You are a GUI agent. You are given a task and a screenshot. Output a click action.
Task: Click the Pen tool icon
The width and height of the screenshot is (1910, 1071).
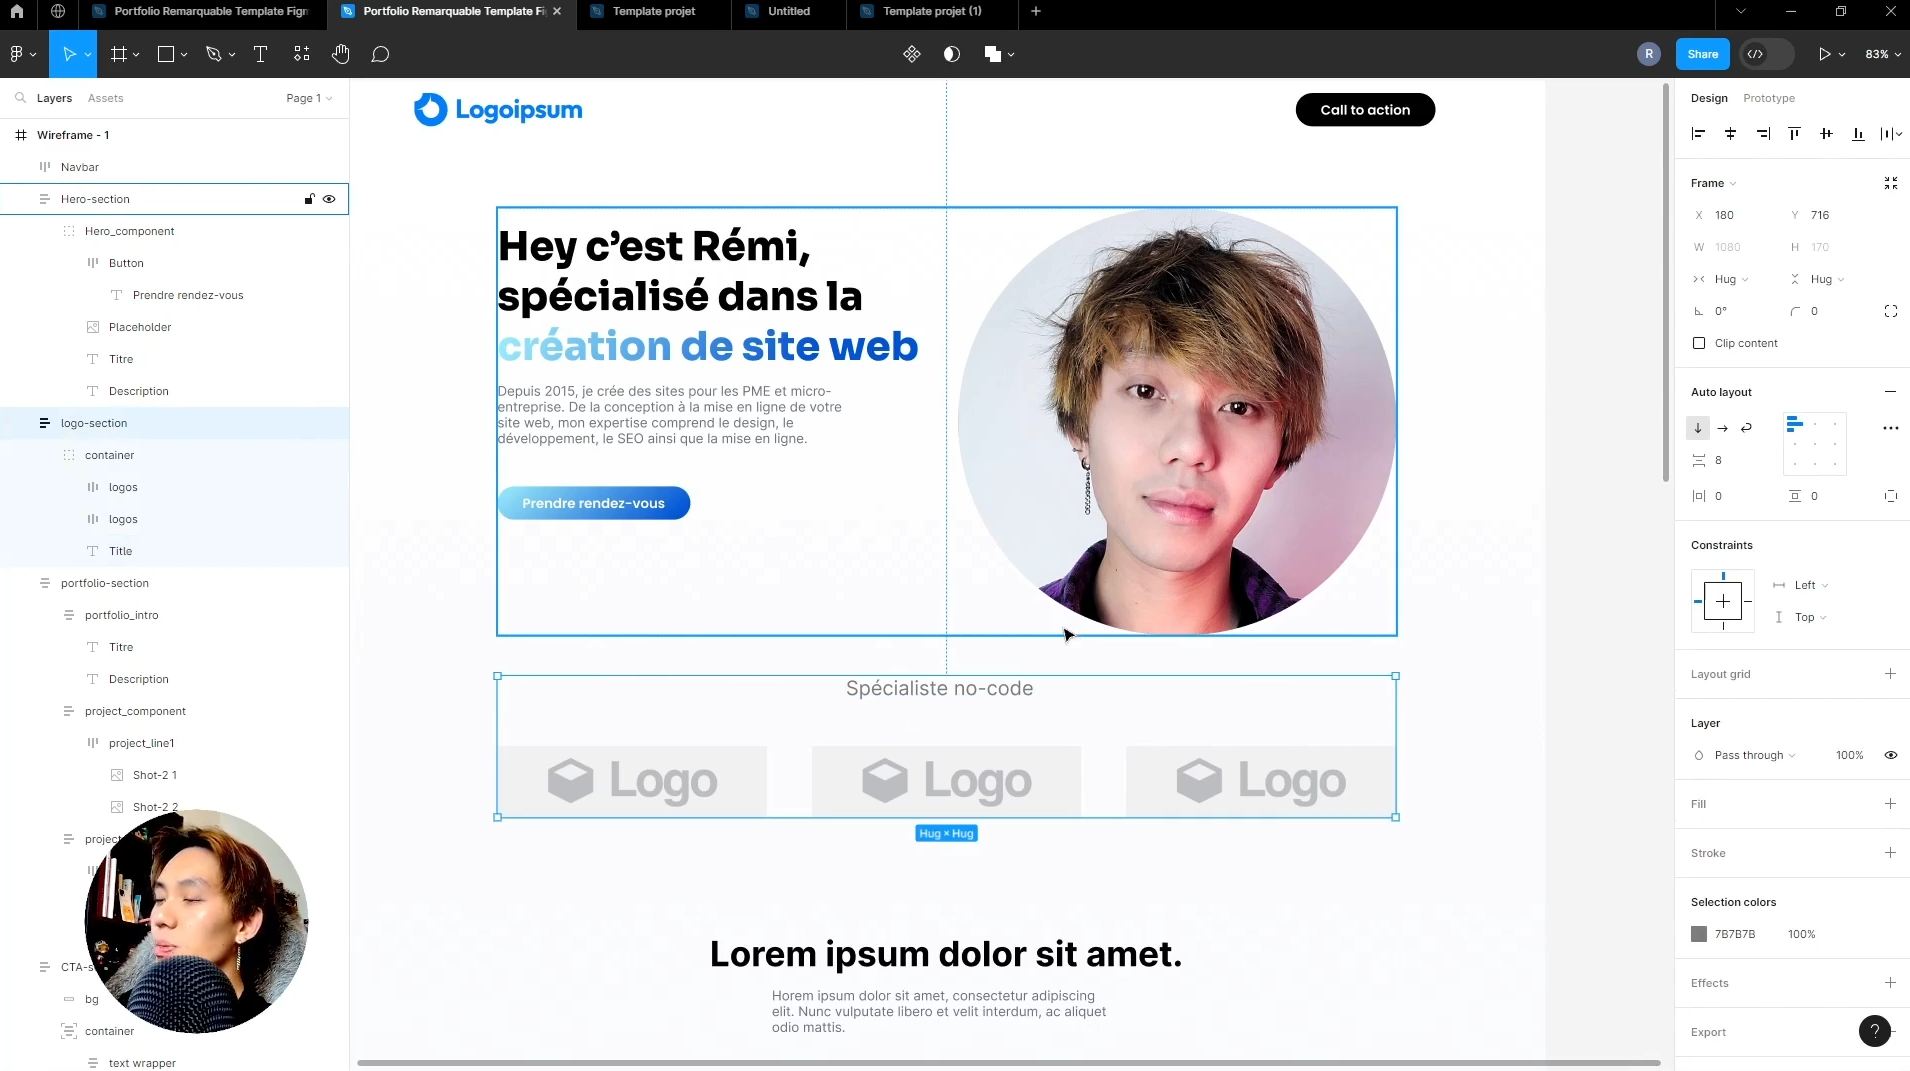pos(213,54)
